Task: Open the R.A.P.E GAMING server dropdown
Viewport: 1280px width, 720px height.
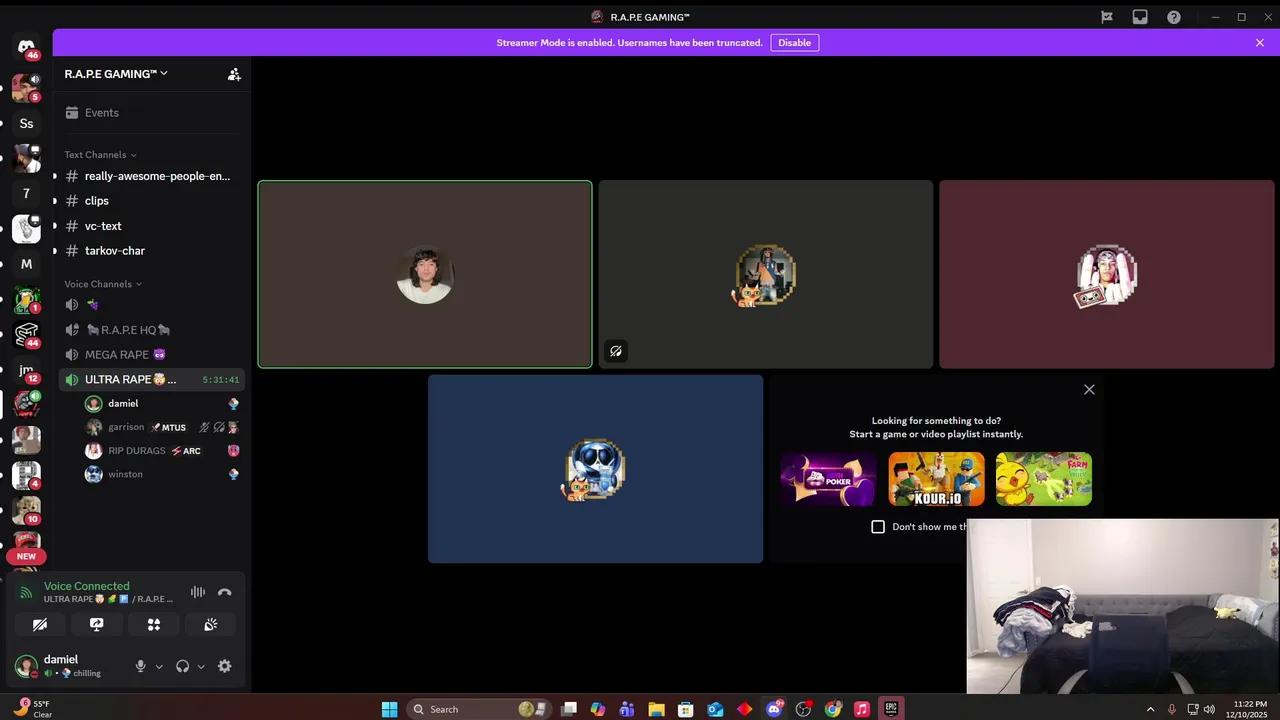Action: pos(115,73)
